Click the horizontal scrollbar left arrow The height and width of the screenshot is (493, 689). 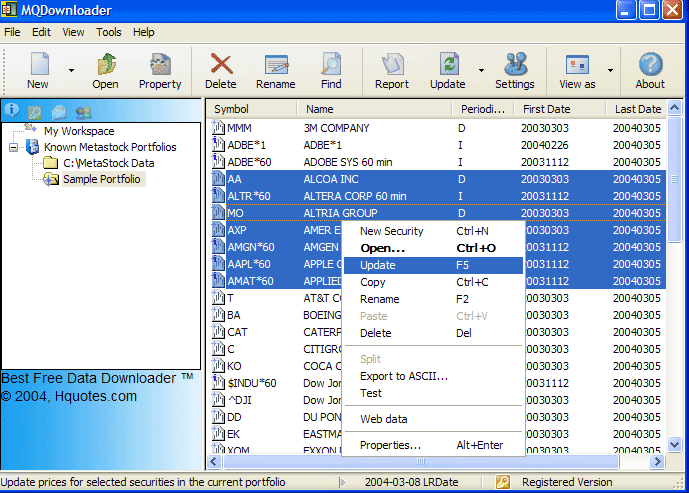(214, 461)
